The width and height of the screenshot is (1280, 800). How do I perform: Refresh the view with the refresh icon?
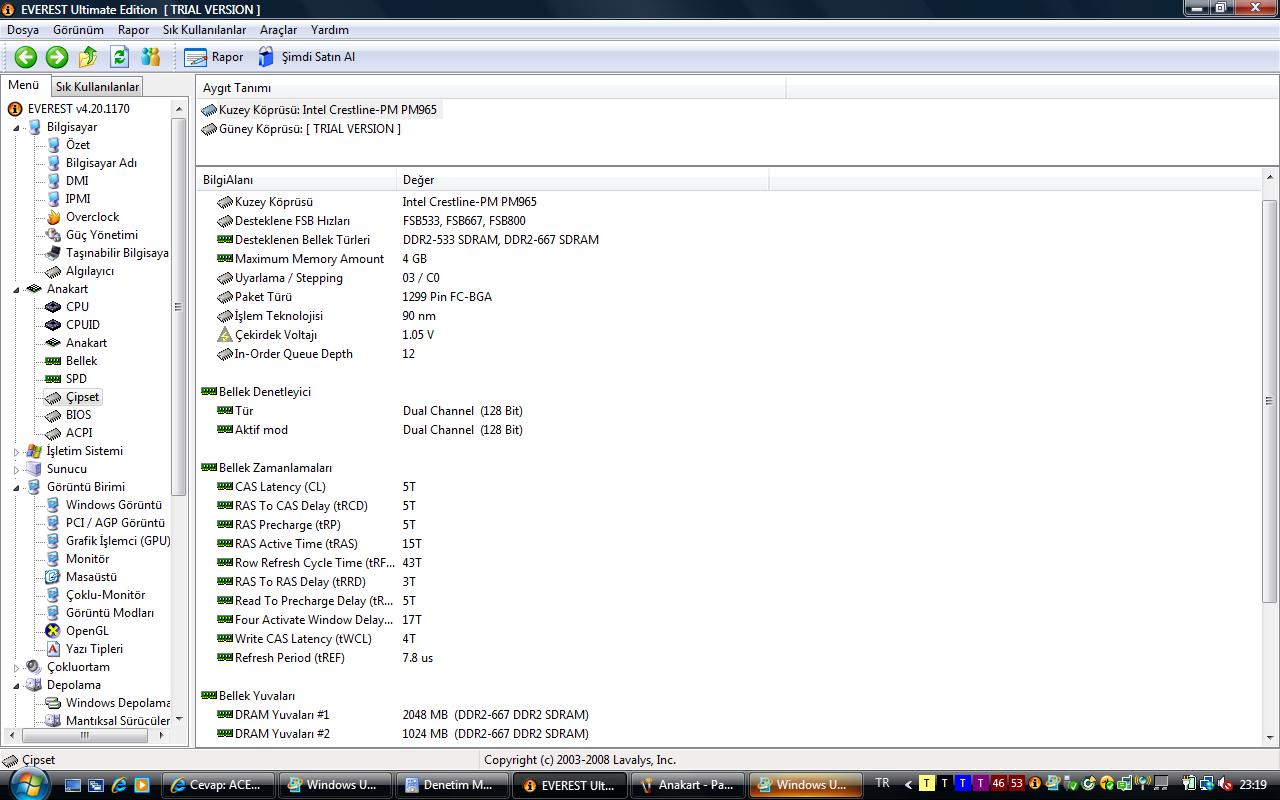coord(120,57)
